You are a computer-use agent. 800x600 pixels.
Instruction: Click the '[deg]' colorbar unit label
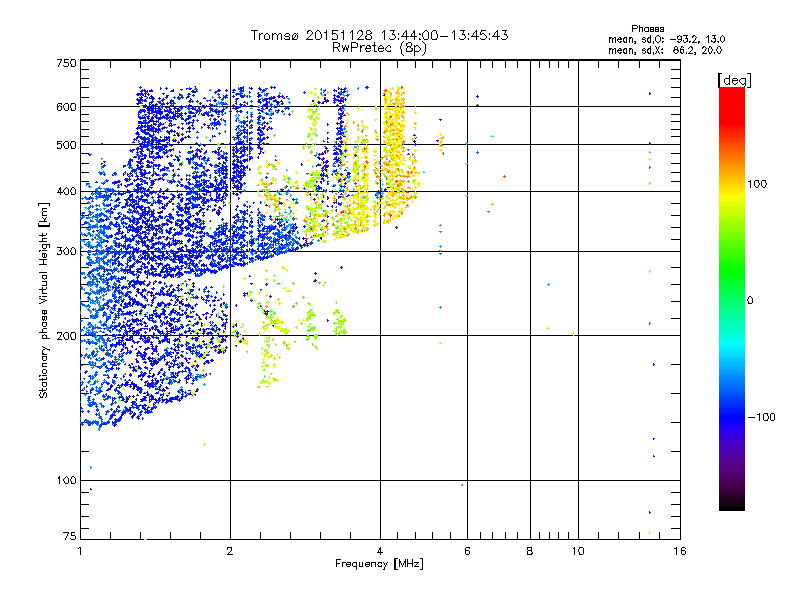point(734,81)
